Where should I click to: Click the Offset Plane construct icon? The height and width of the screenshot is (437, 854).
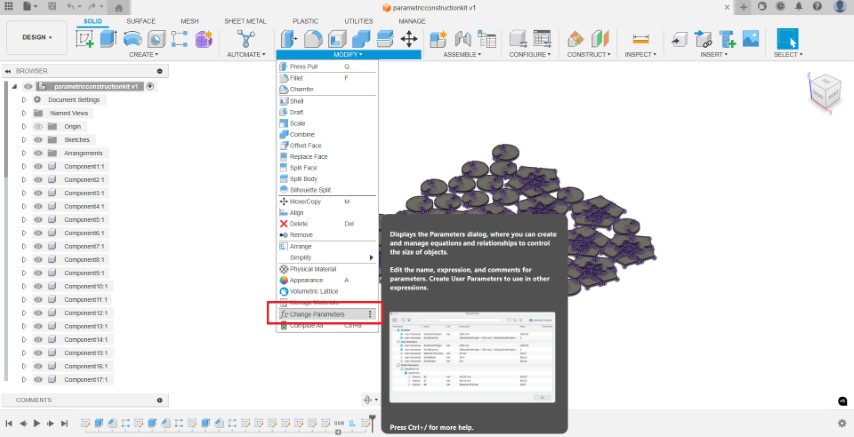[x=575, y=39]
